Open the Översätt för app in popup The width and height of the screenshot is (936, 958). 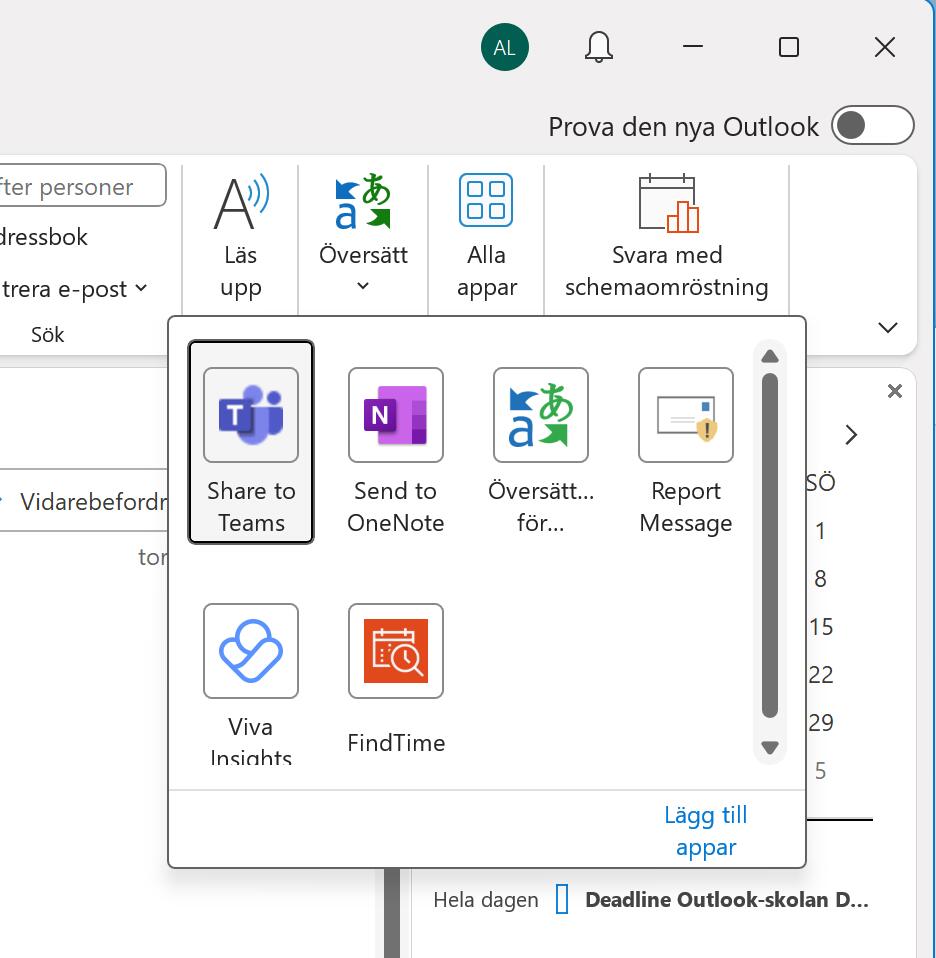541,450
